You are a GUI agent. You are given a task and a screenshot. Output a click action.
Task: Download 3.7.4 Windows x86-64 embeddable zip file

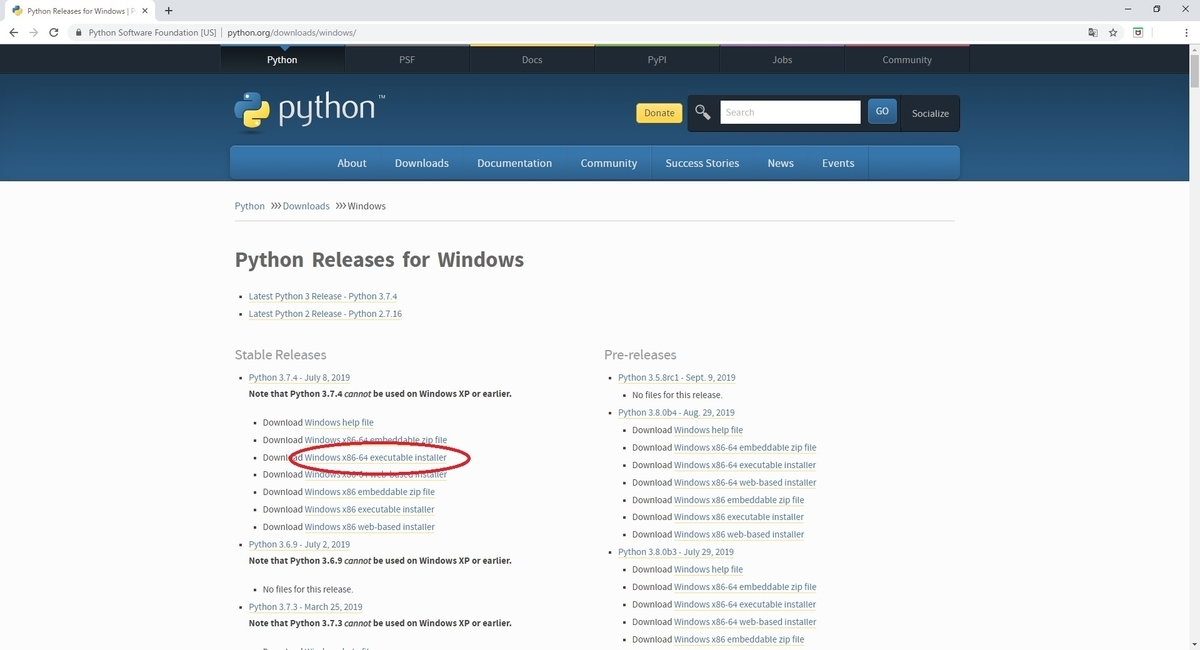coord(376,440)
